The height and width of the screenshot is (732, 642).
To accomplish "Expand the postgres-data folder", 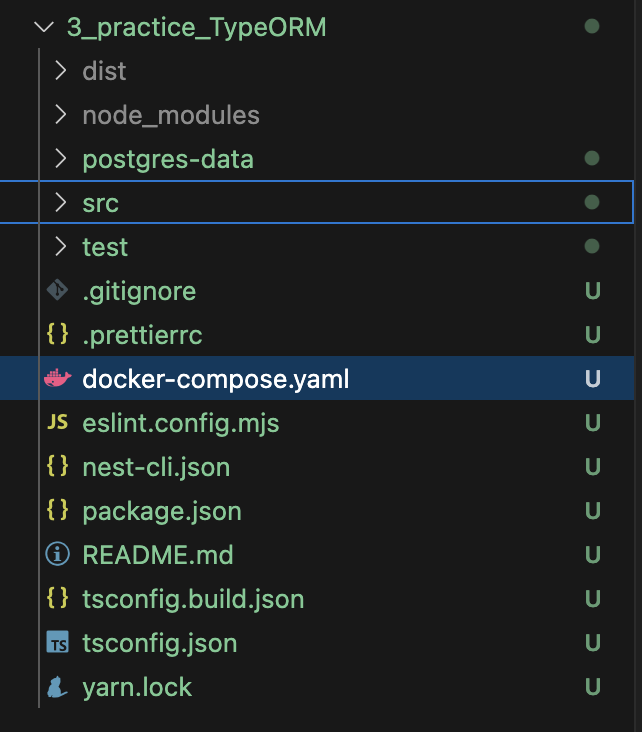I will pyautogui.click(x=60, y=159).
